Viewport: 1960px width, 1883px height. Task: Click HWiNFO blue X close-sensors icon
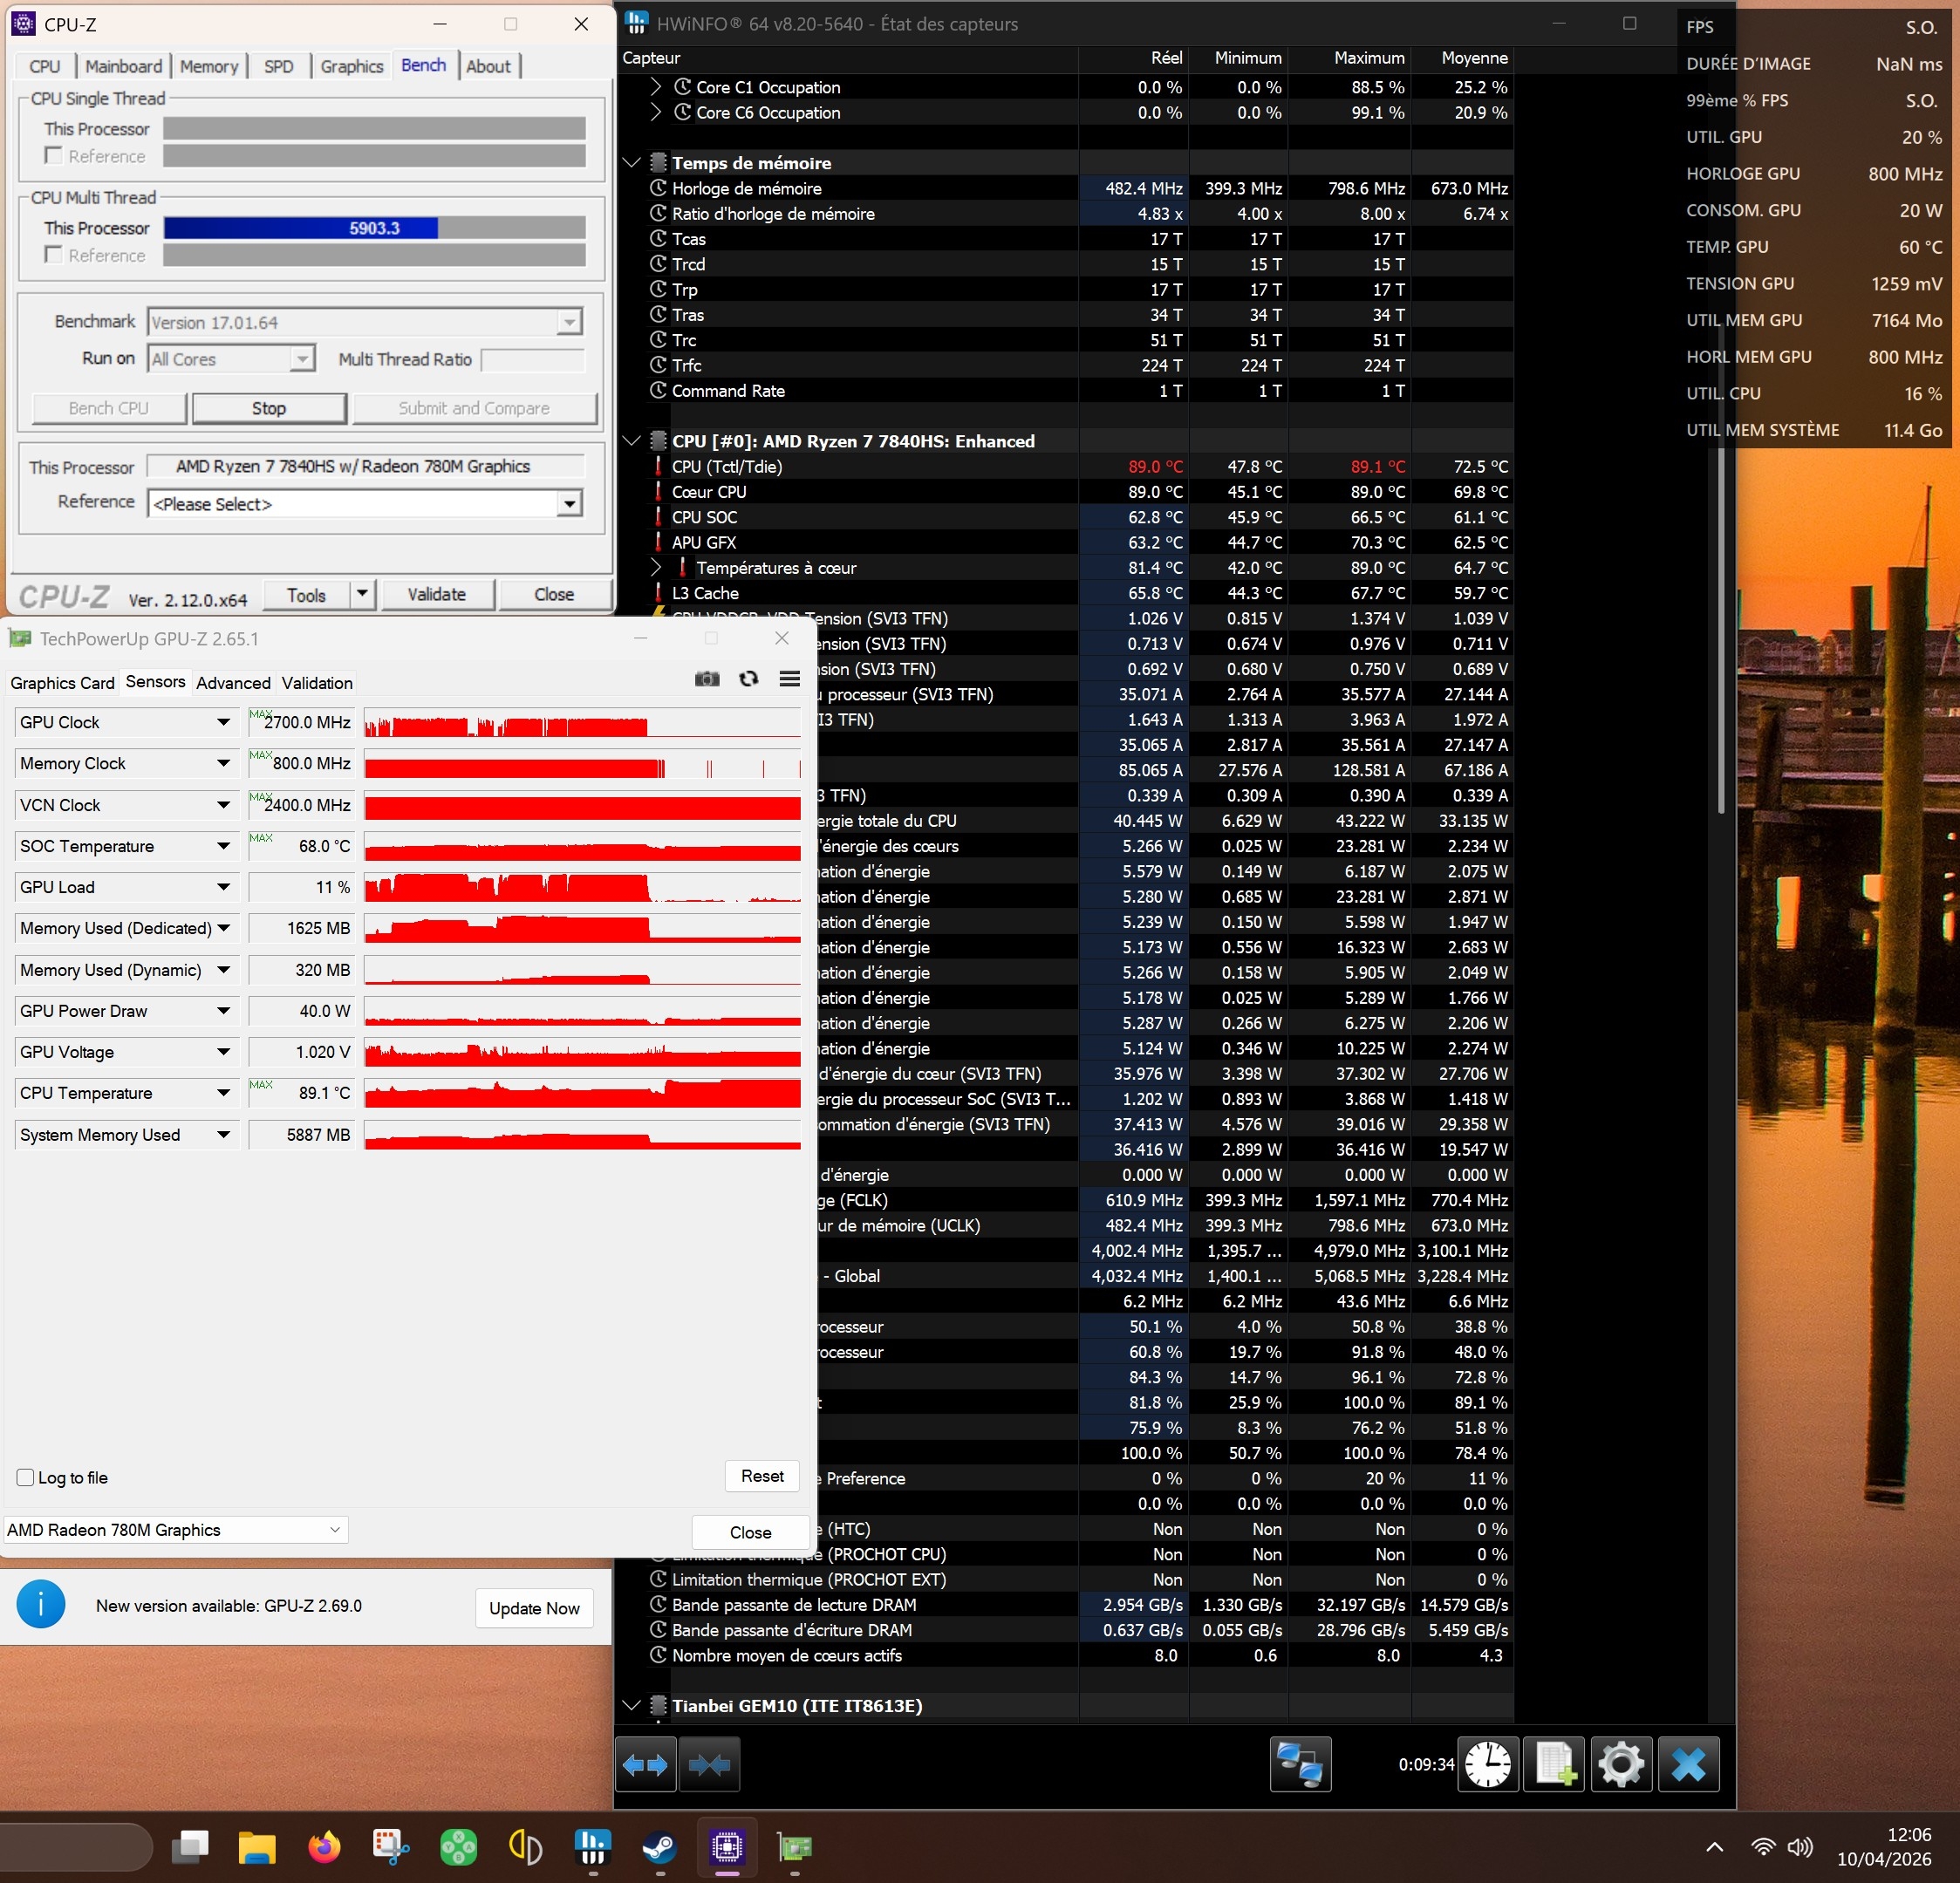click(x=1688, y=1765)
